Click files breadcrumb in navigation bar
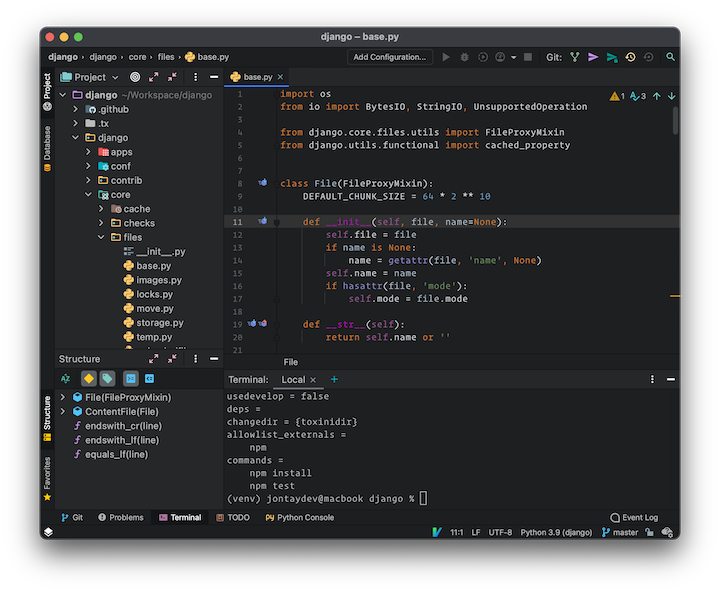The width and height of the screenshot is (720, 592). [166, 57]
